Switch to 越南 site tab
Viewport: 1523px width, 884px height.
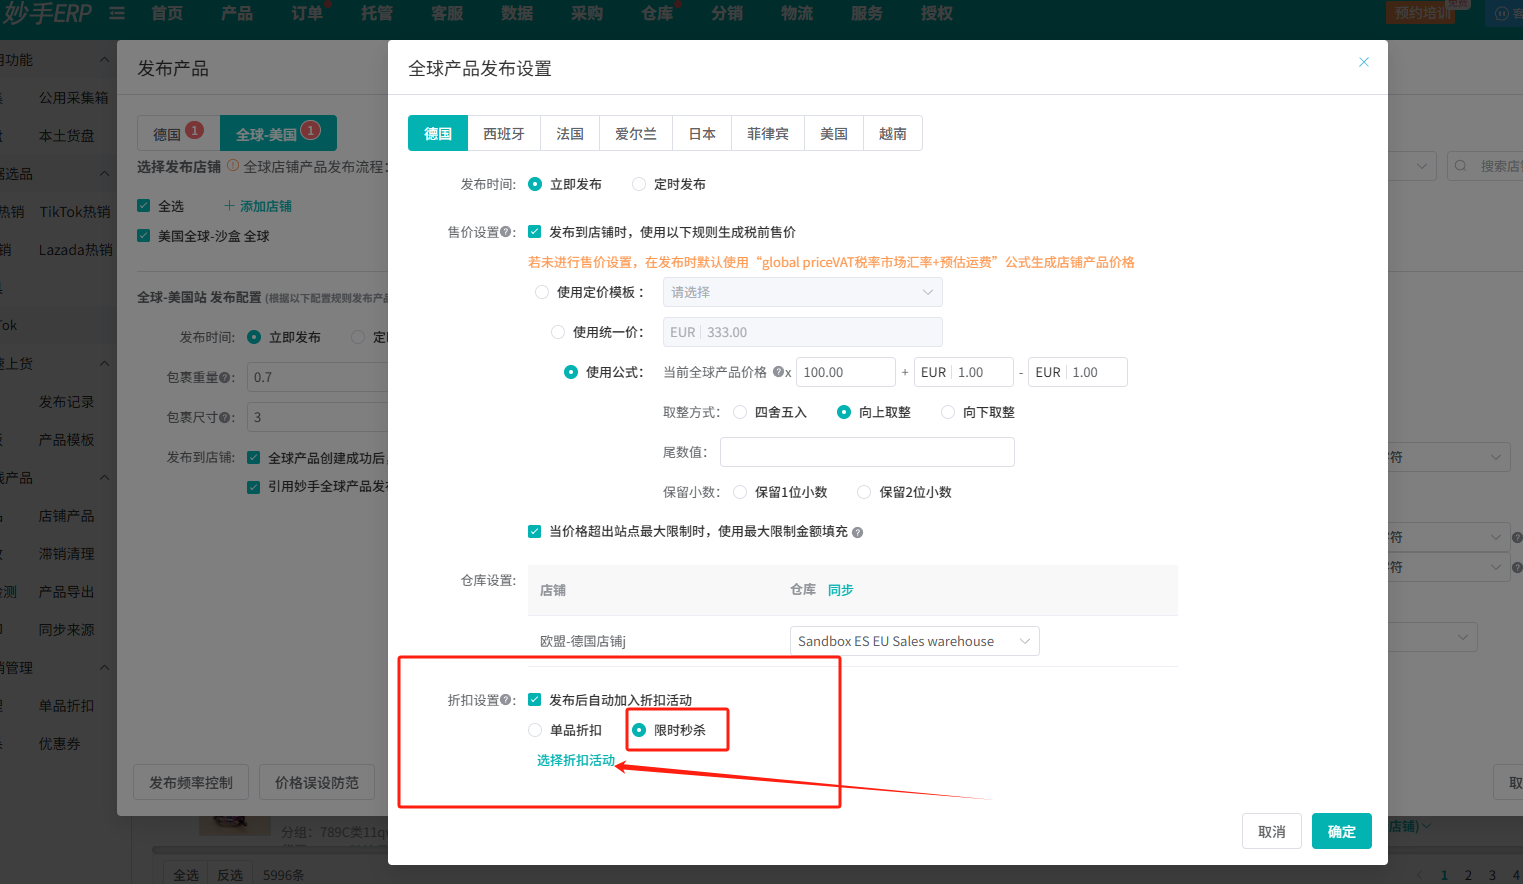(x=893, y=133)
